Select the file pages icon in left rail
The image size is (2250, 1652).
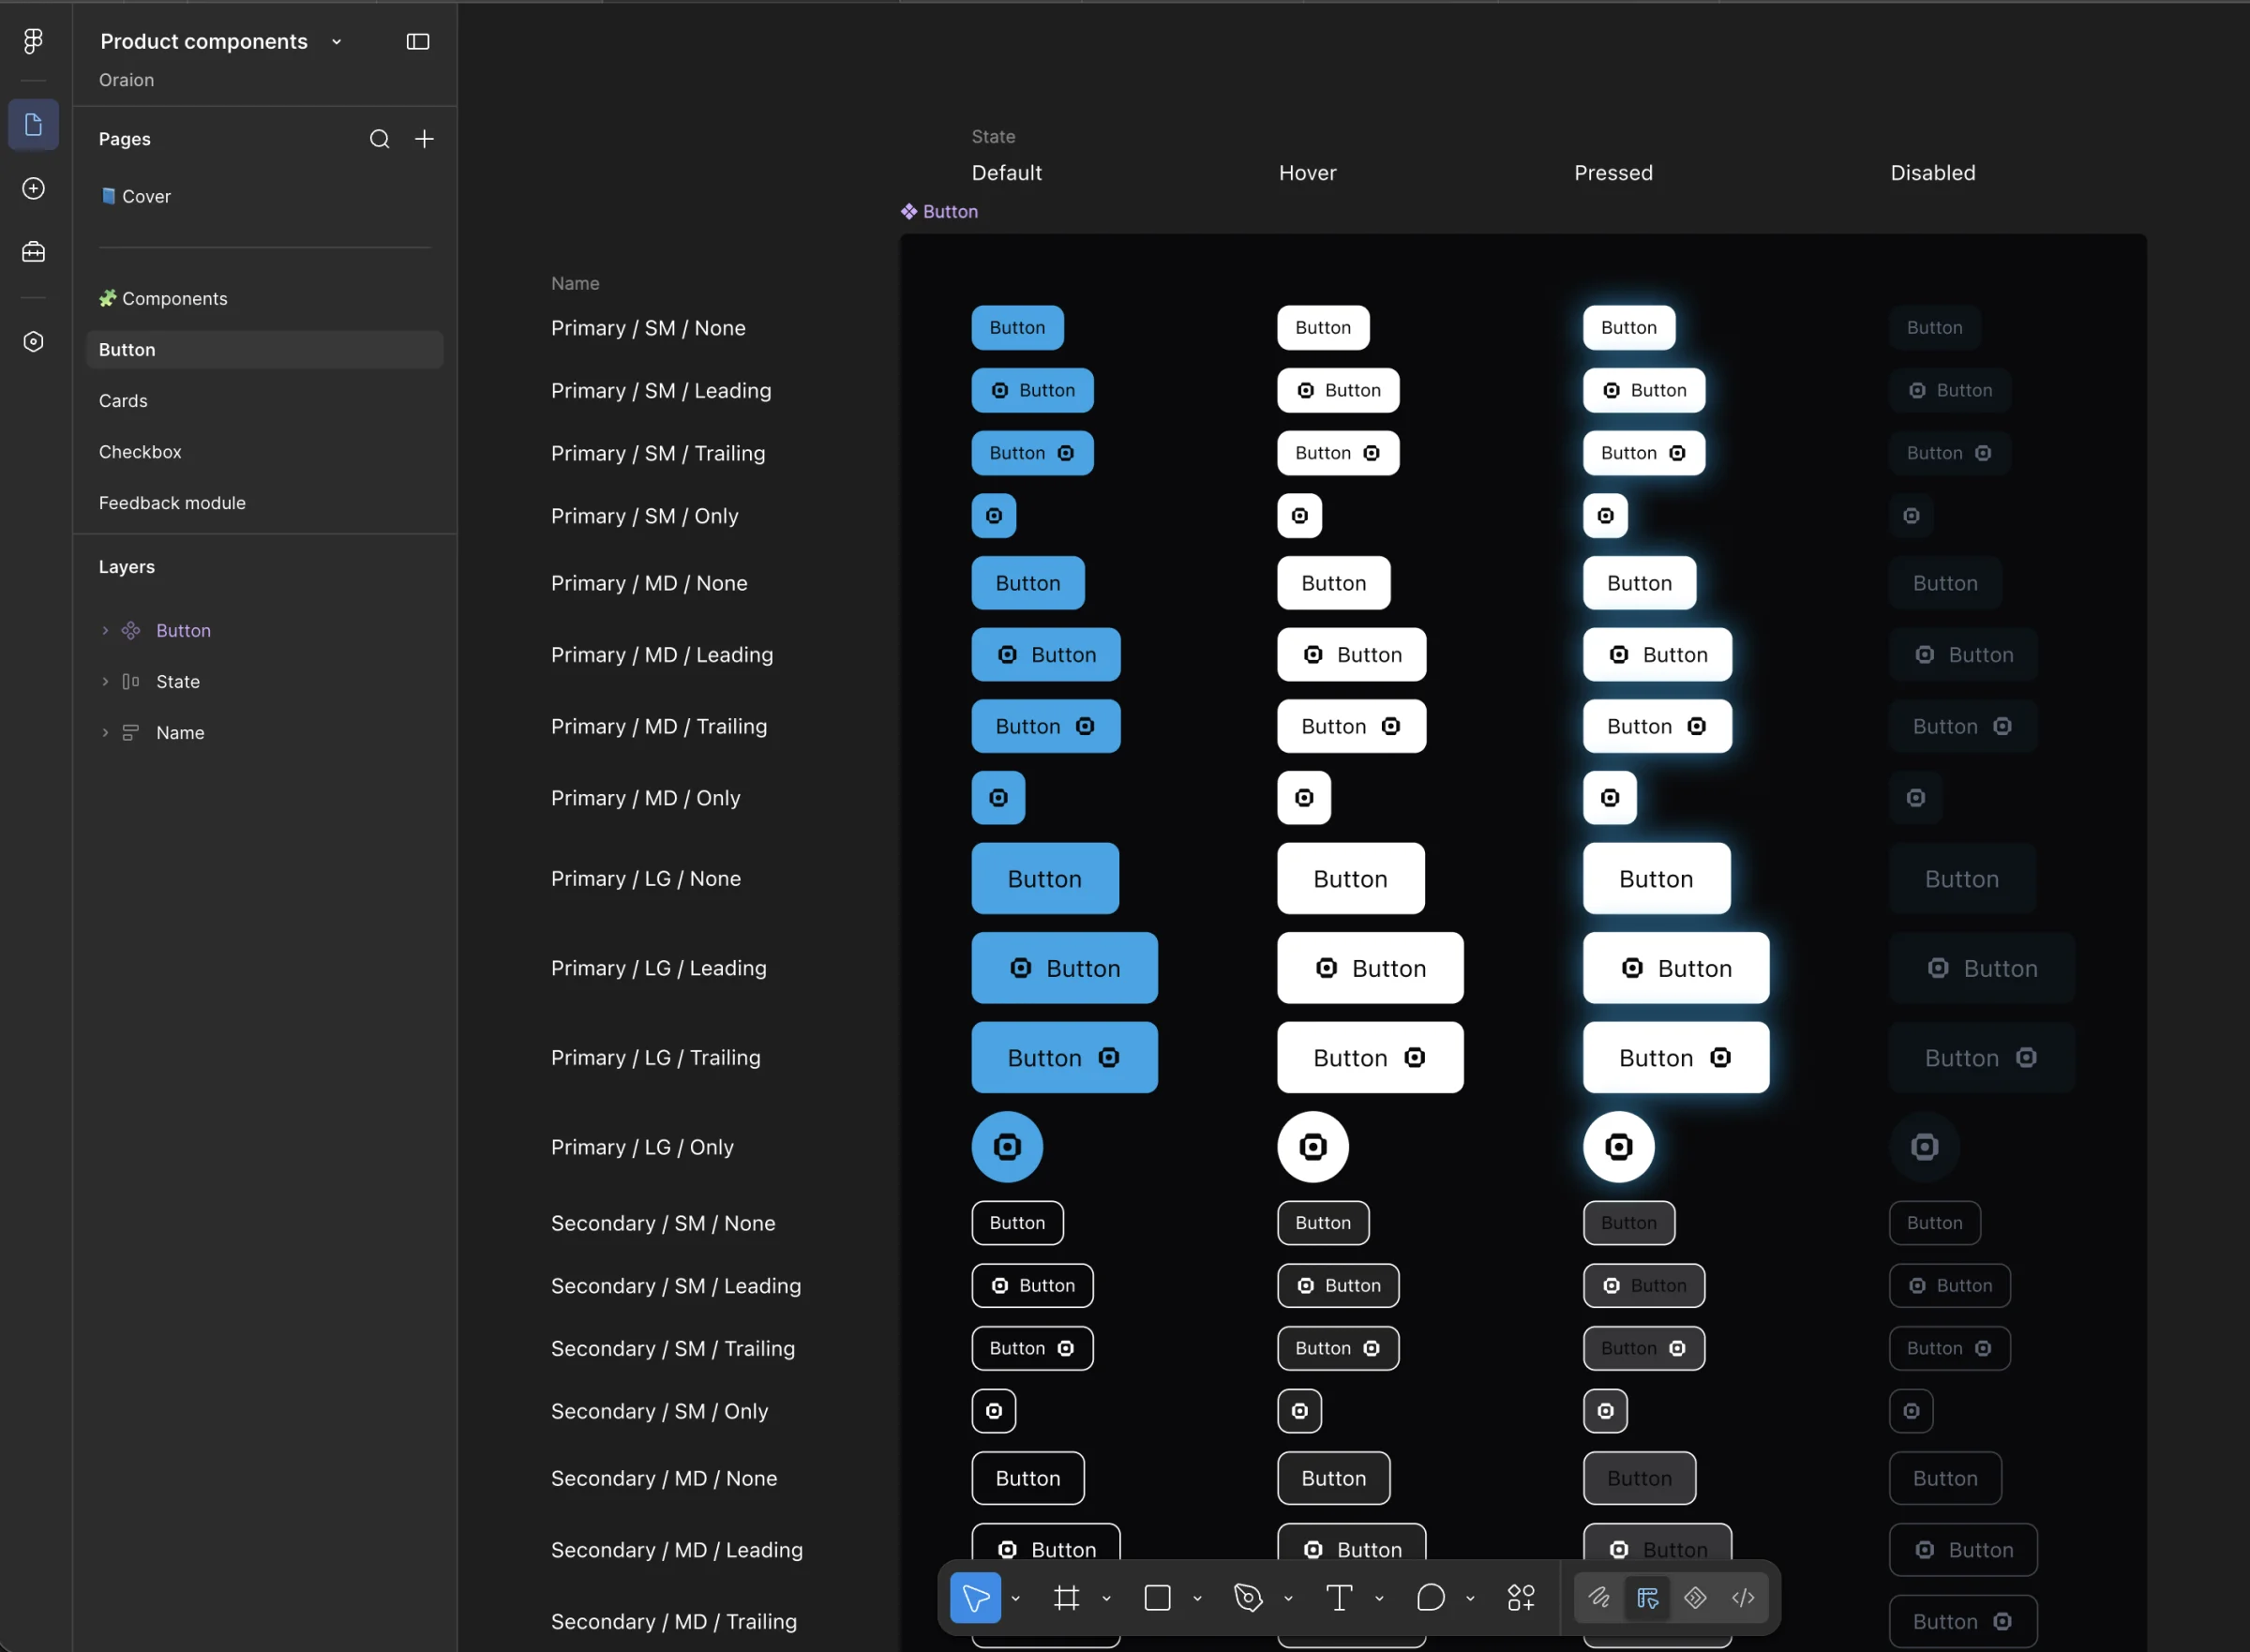33,125
